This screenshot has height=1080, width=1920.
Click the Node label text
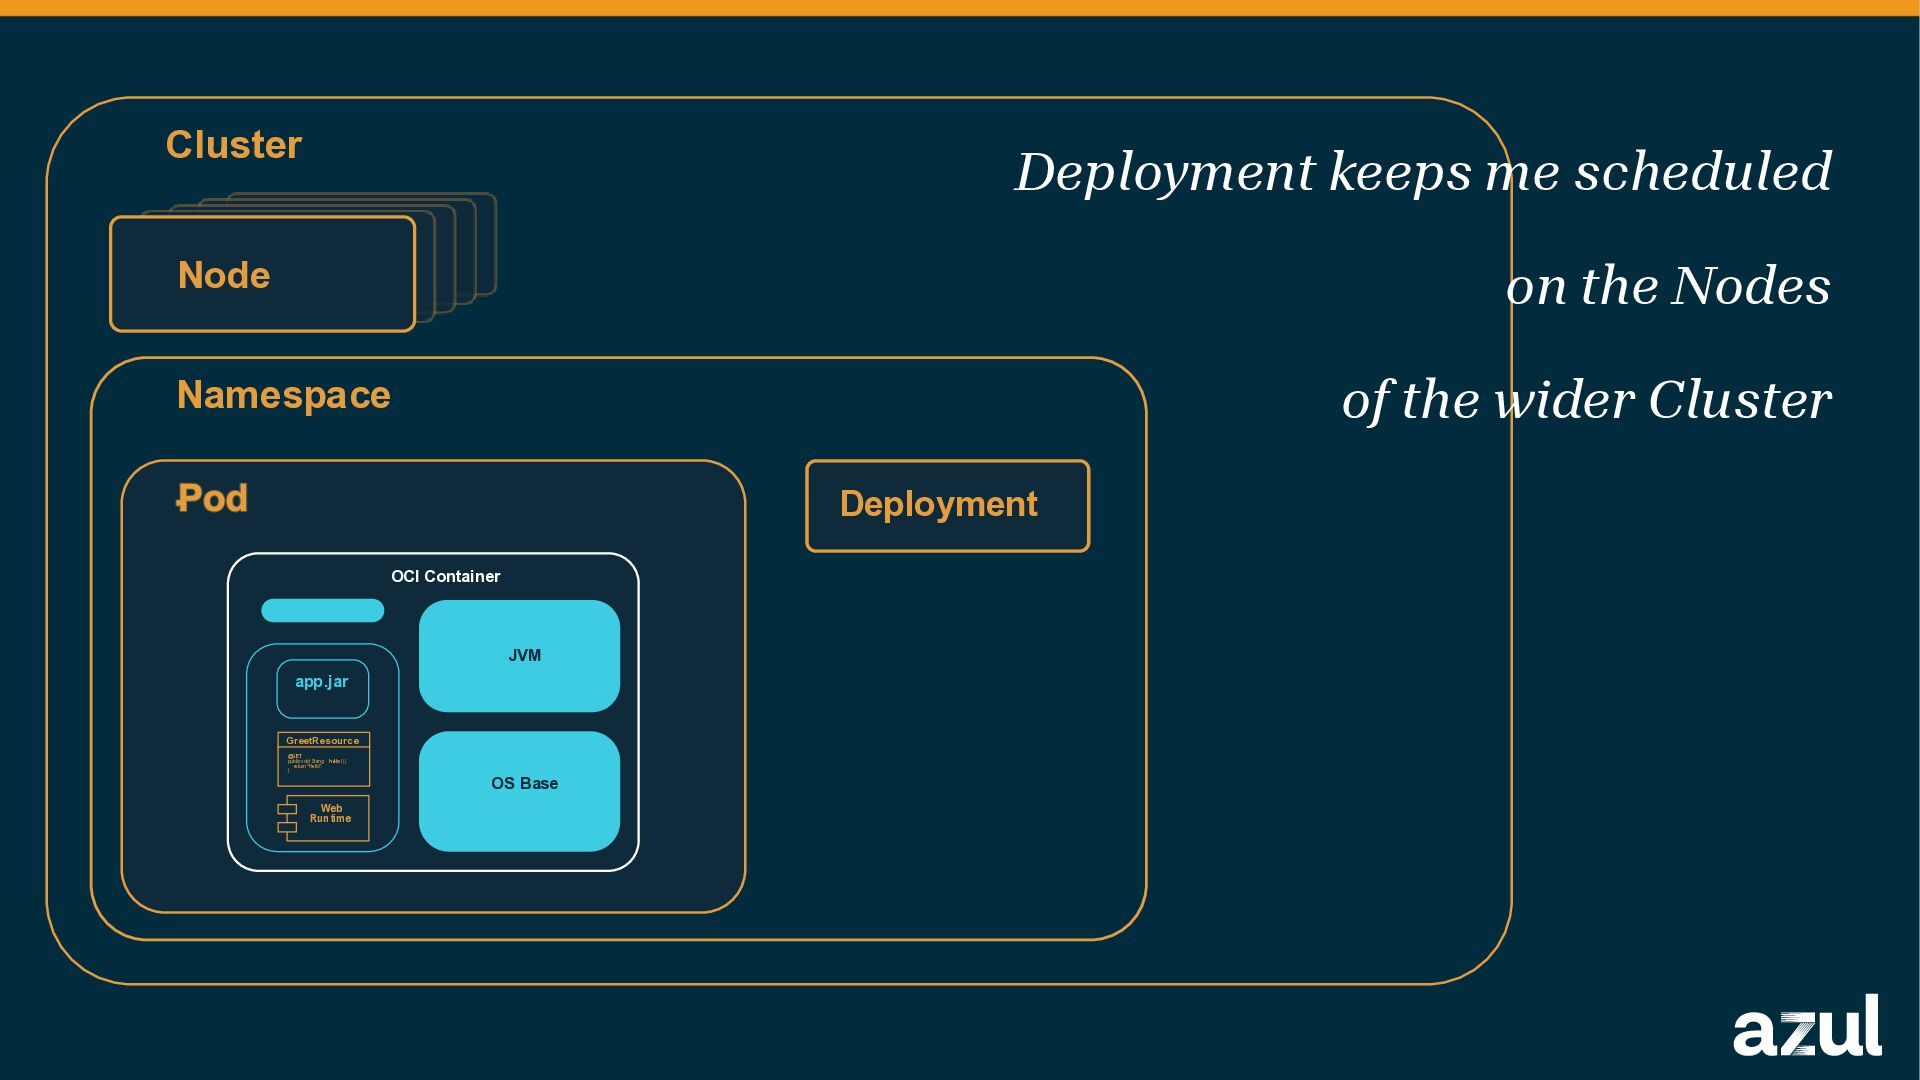(224, 276)
